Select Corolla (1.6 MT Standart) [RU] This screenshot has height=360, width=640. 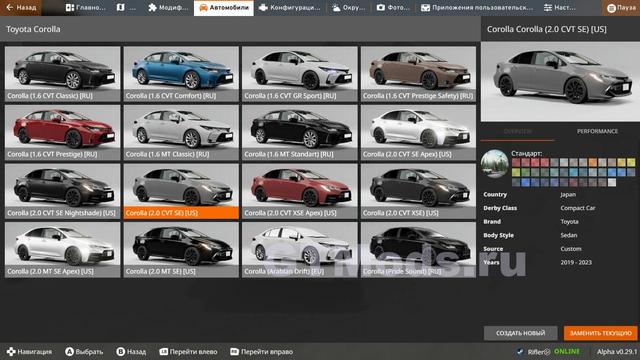point(300,132)
